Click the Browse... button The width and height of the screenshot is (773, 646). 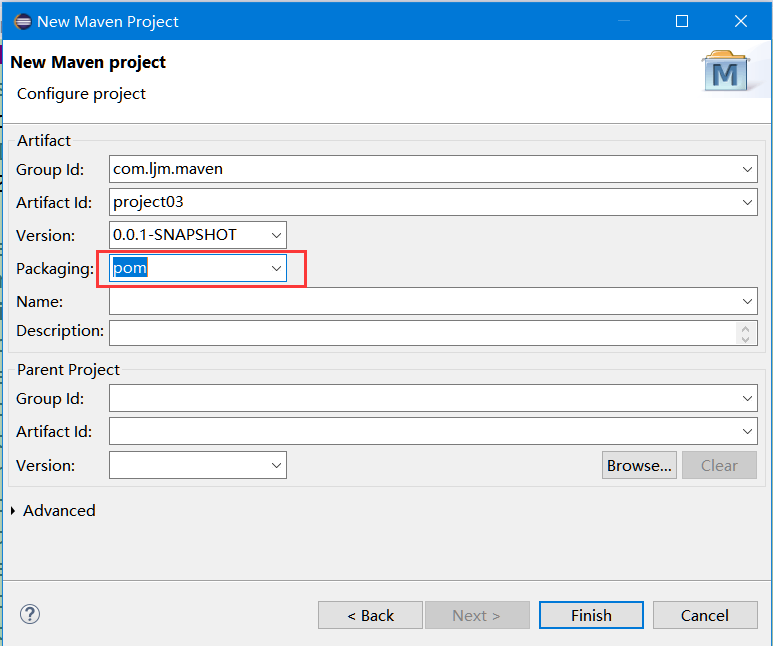tap(639, 465)
